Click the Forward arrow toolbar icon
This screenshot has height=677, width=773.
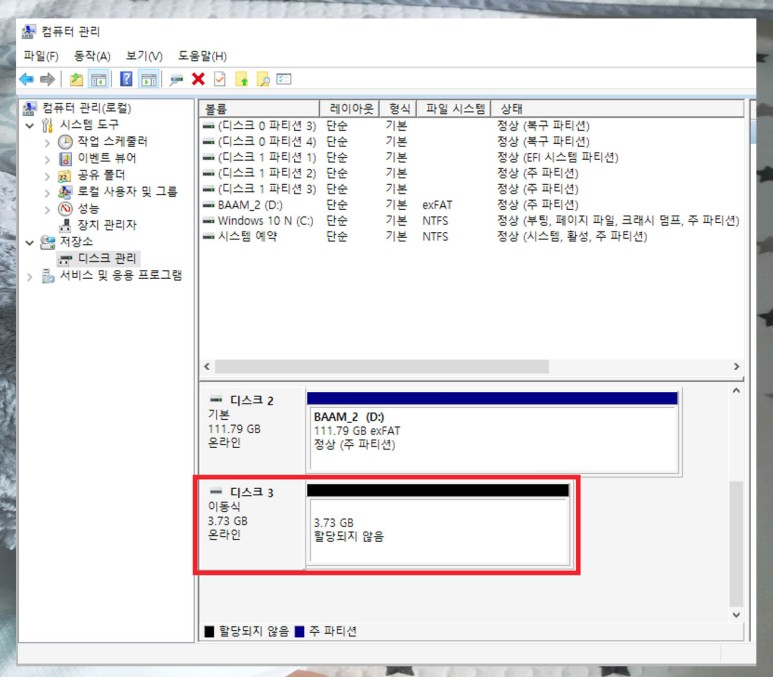click(47, 79)
